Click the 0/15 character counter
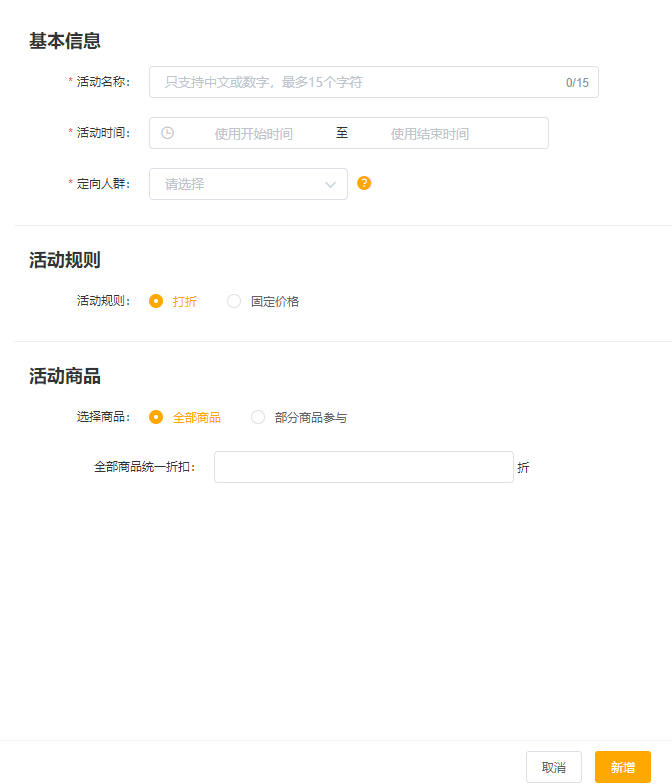The width and height of the screenshot is (672, 784). coord(577,83)
